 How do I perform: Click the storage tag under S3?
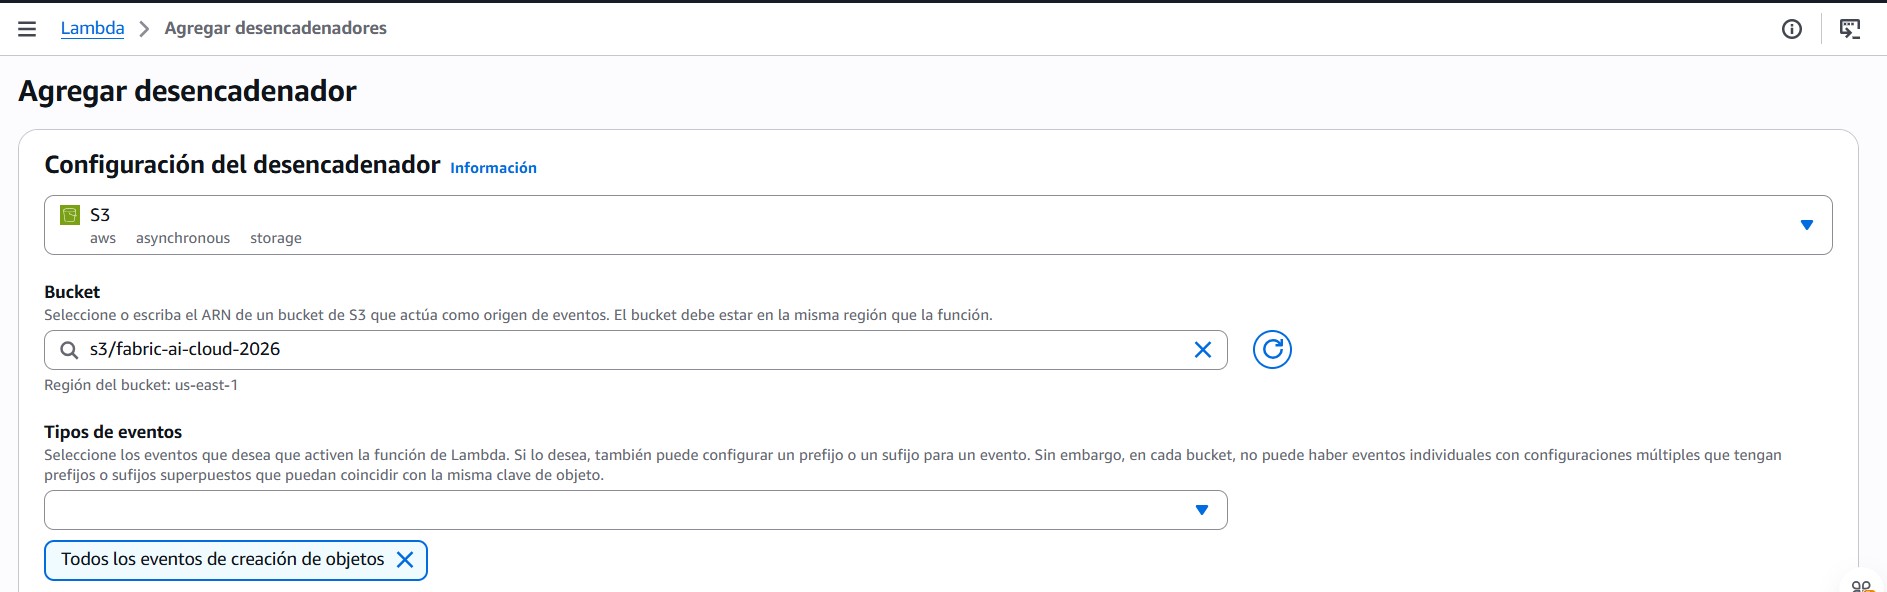click(x=276, y=238)
